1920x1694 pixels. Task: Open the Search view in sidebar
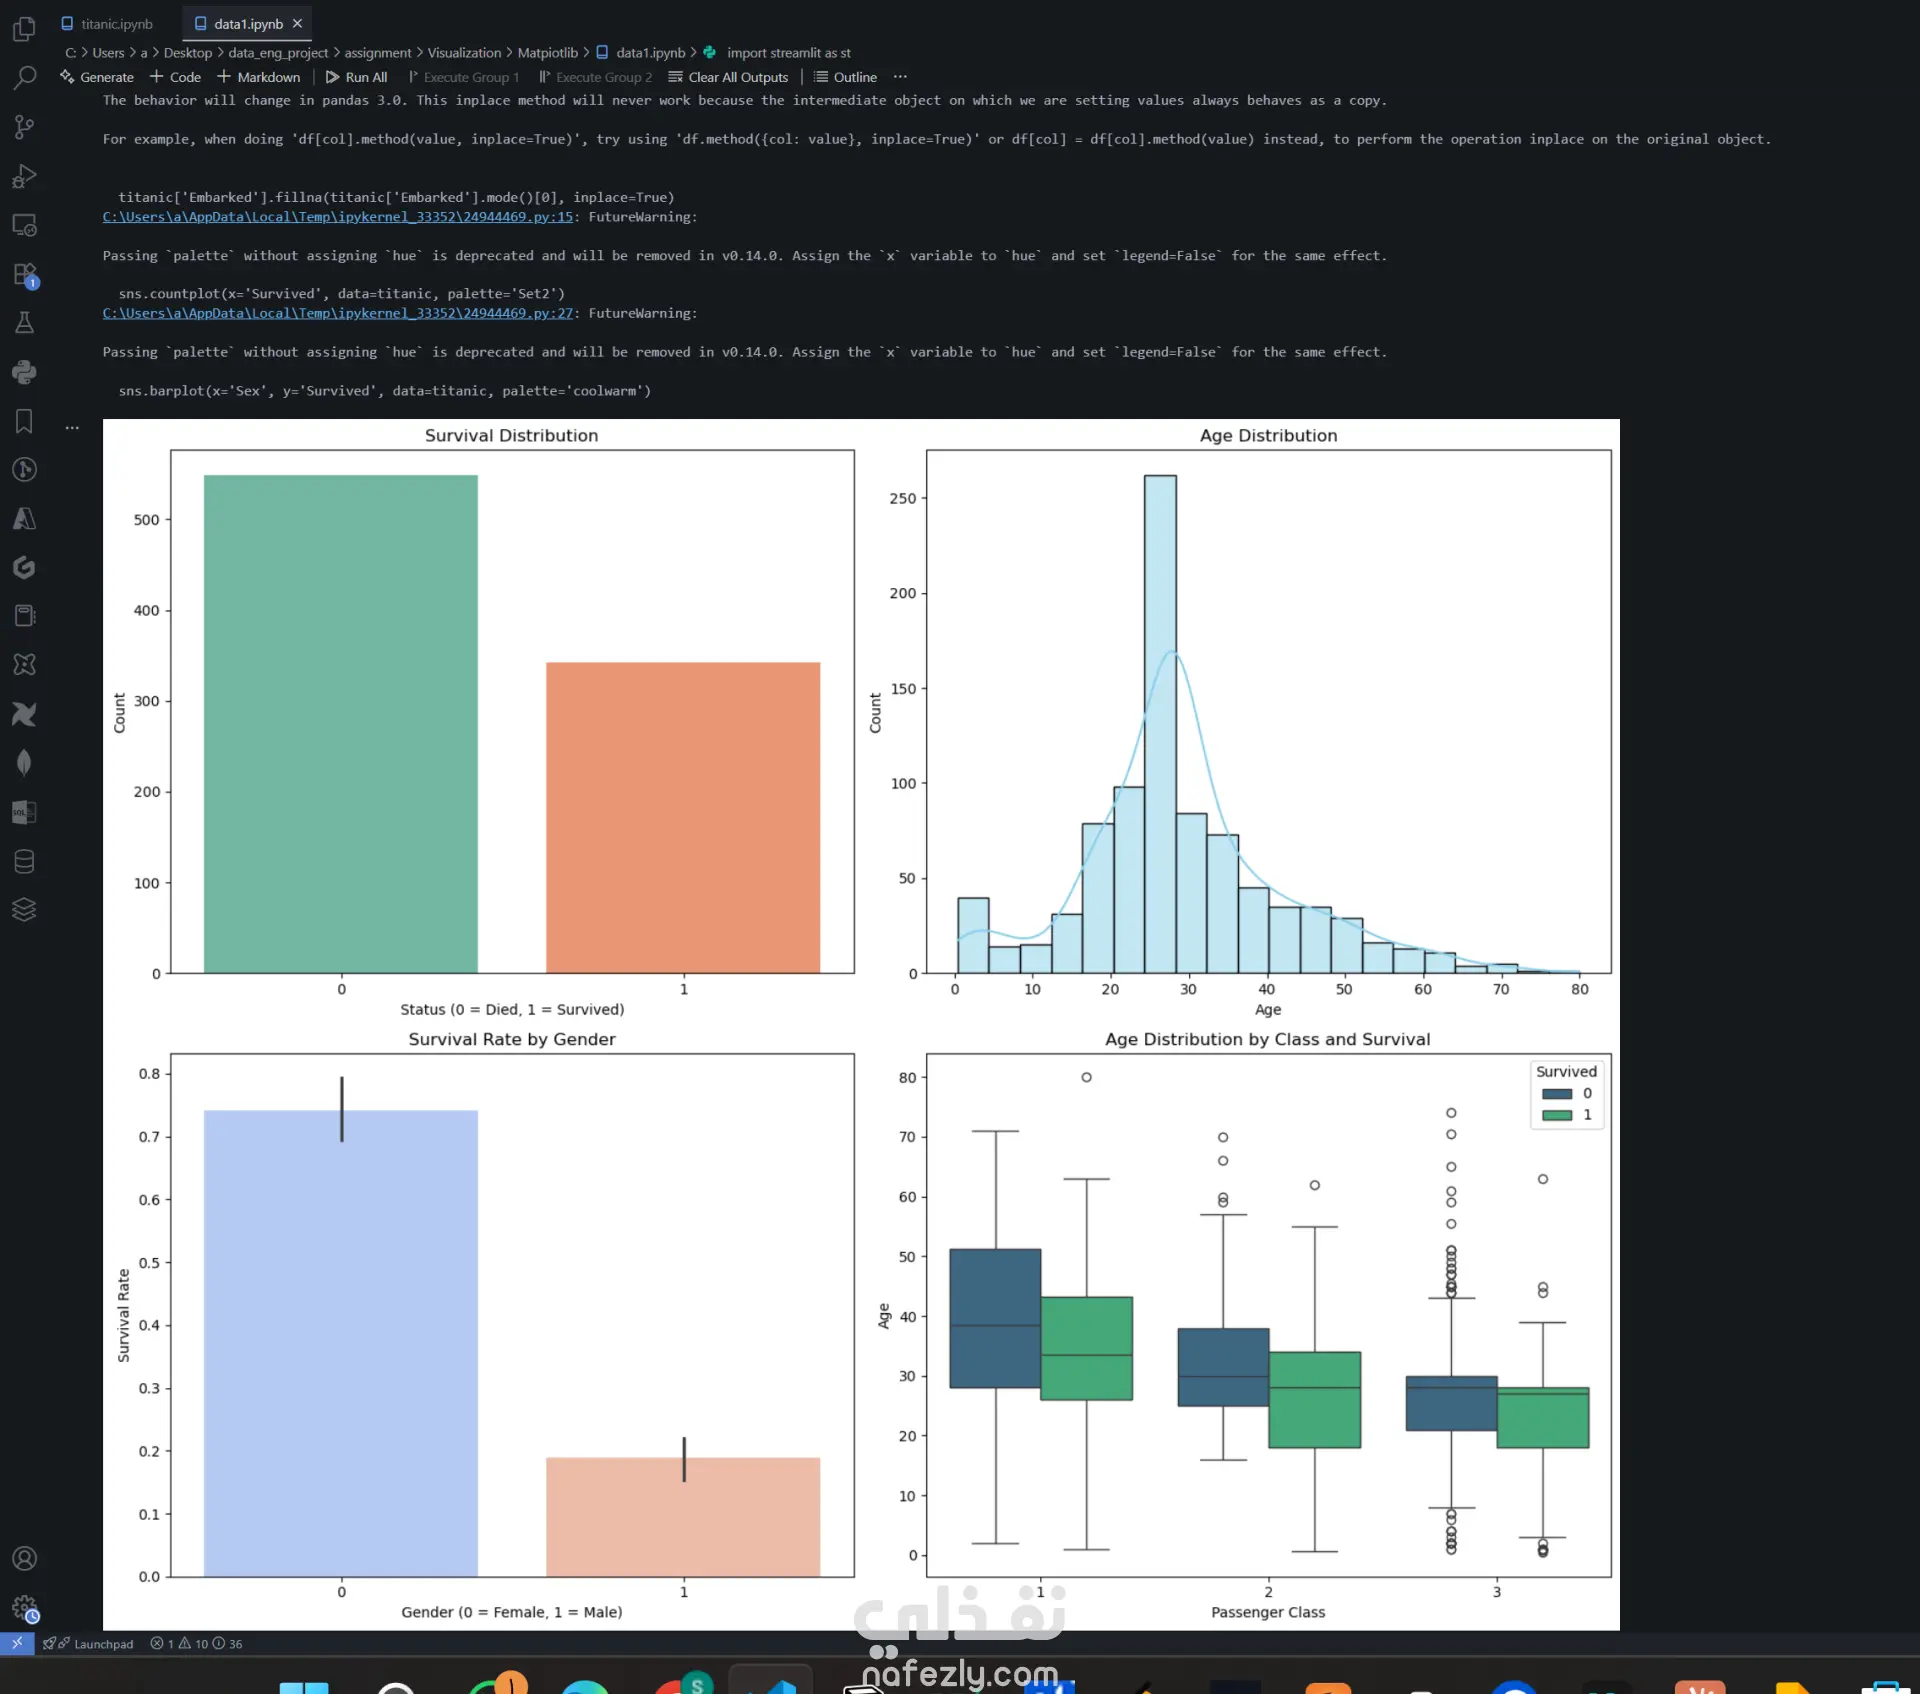pyautogui.click(x=24, y=78)
